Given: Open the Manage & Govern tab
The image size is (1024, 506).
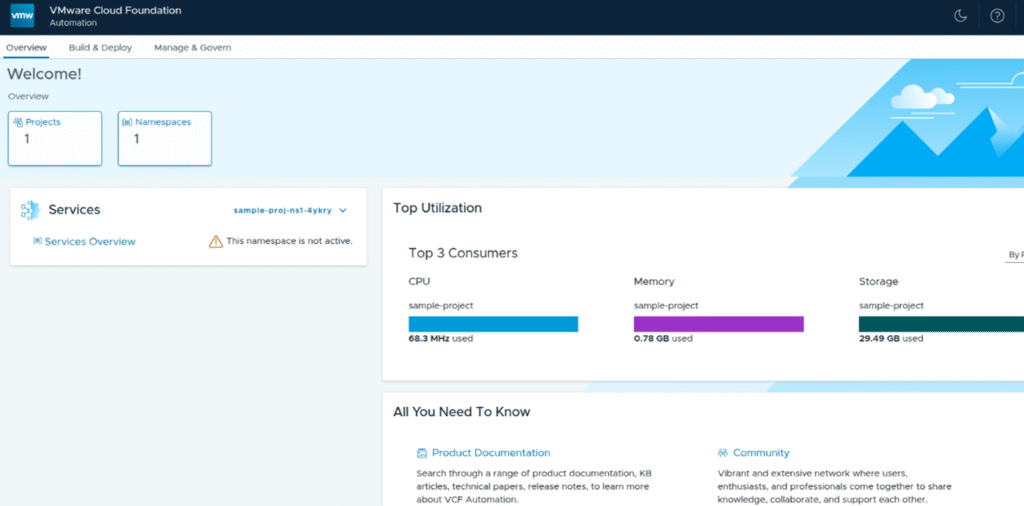Looking at the screenshot, I should [192, 47].
